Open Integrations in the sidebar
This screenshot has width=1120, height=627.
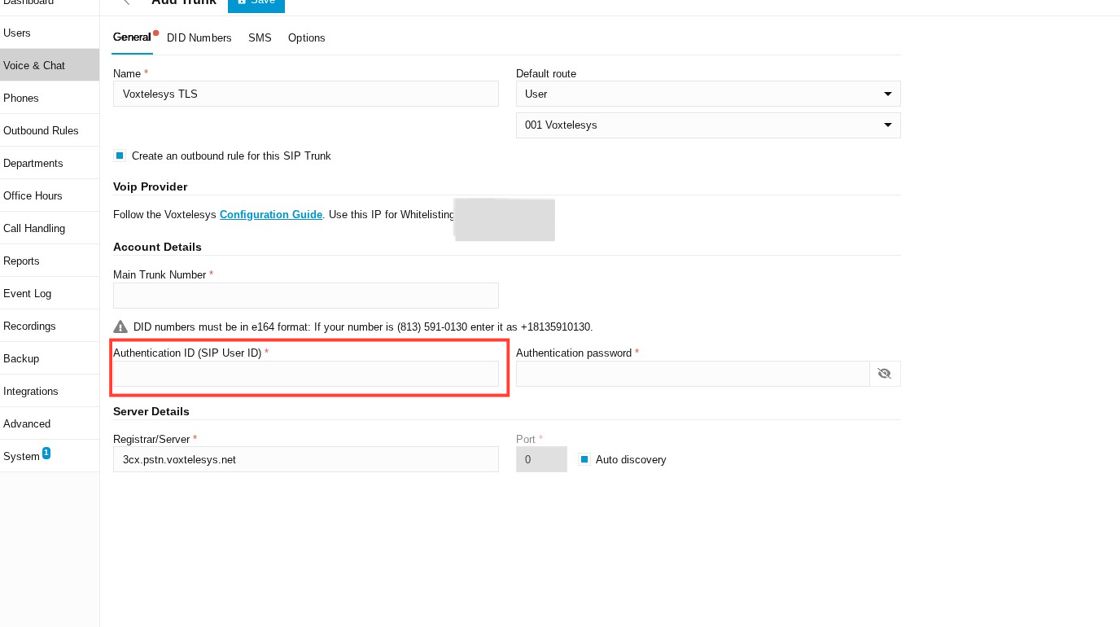(49, 391)
